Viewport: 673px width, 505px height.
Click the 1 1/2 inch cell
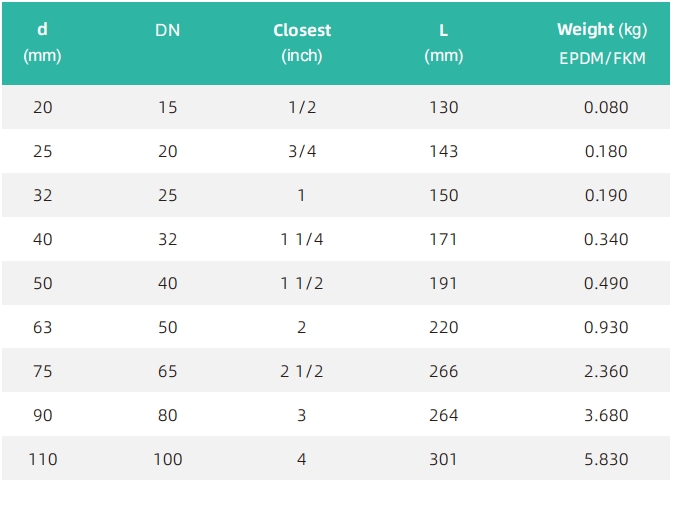click(x=302, y=283)
